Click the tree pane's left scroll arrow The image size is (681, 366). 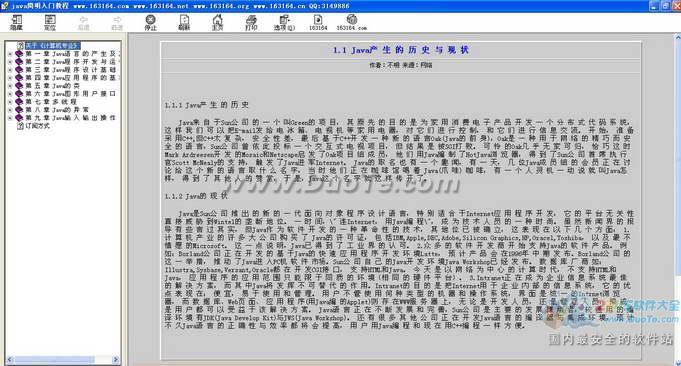pos(10,359)
